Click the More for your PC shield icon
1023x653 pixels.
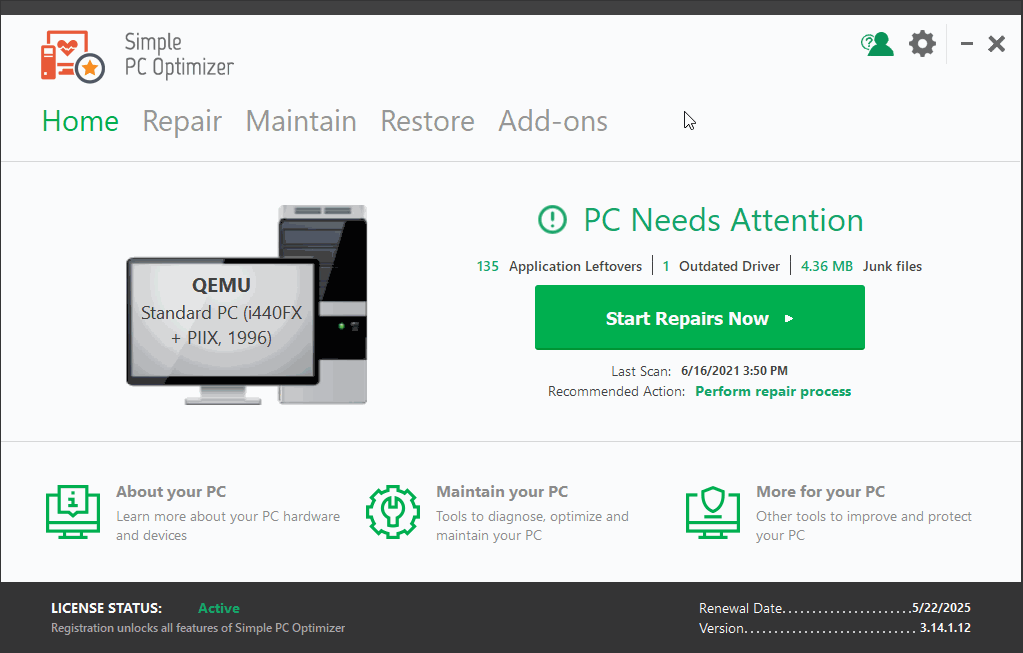point(713,511)
